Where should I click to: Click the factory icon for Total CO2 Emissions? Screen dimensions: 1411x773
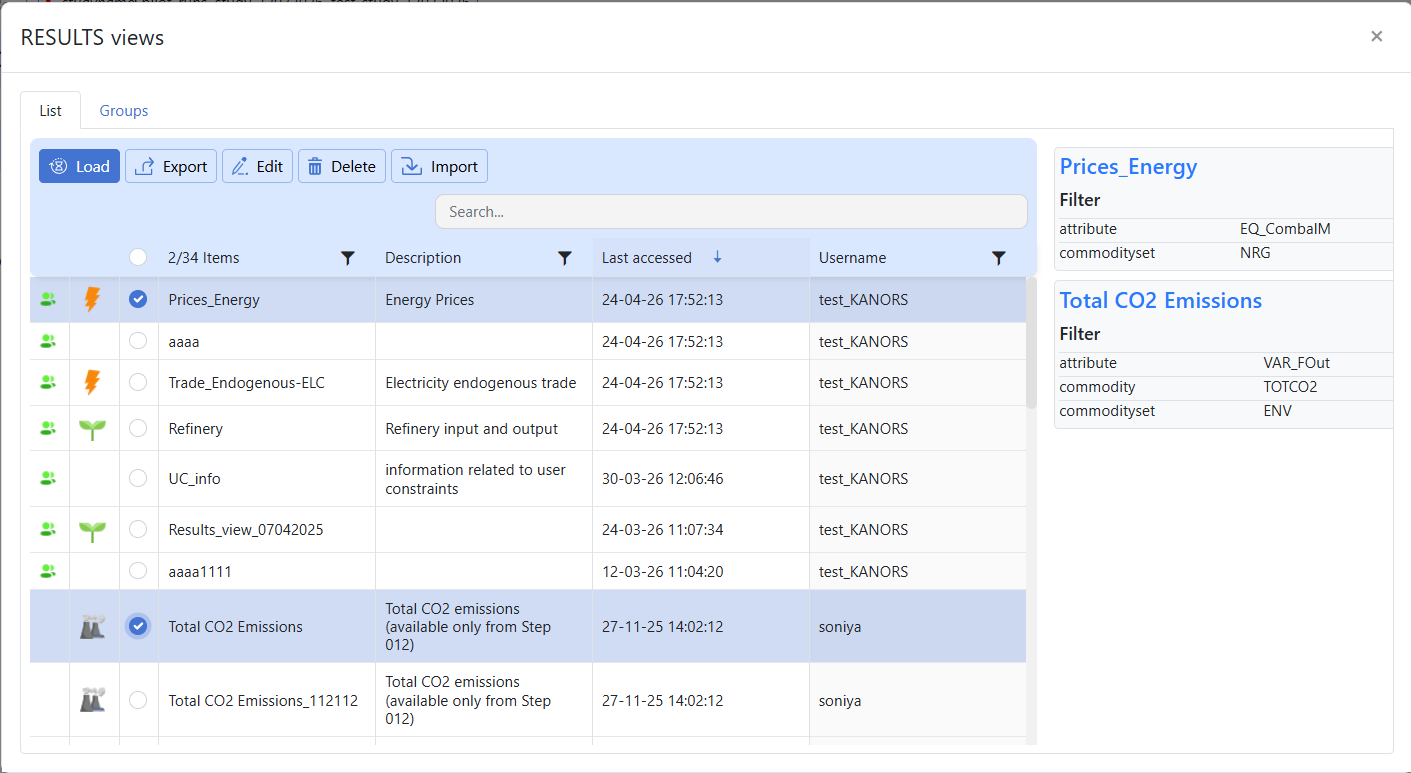coord(92,627)
